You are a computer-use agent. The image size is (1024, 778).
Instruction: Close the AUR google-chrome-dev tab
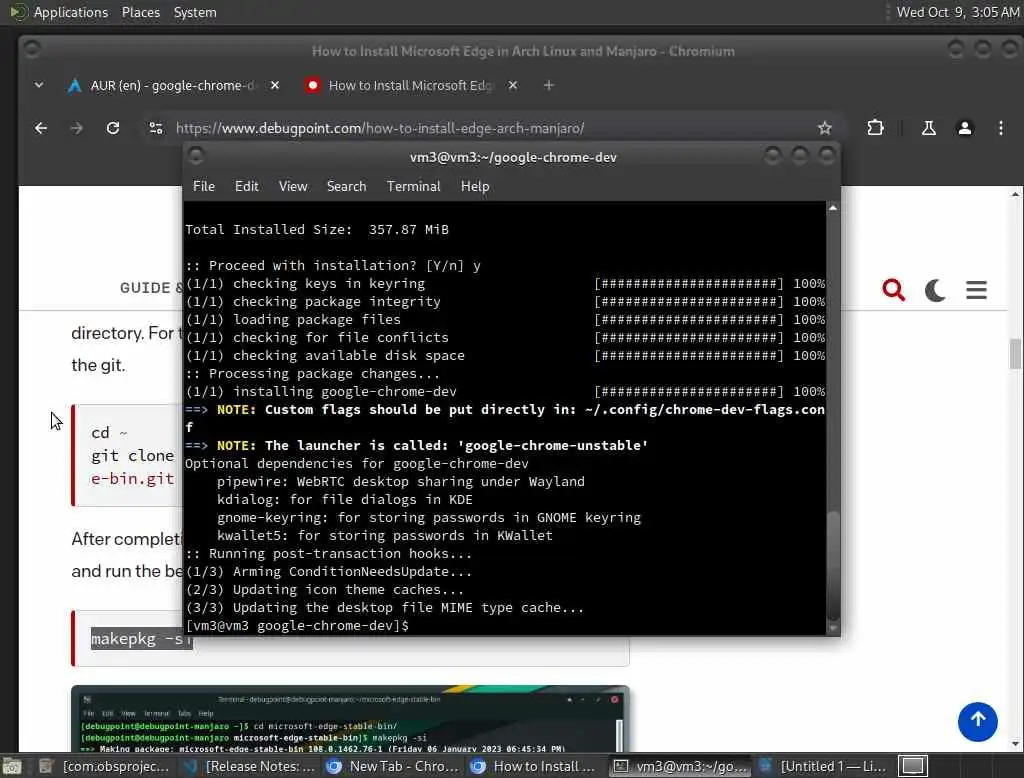(275, 86)
